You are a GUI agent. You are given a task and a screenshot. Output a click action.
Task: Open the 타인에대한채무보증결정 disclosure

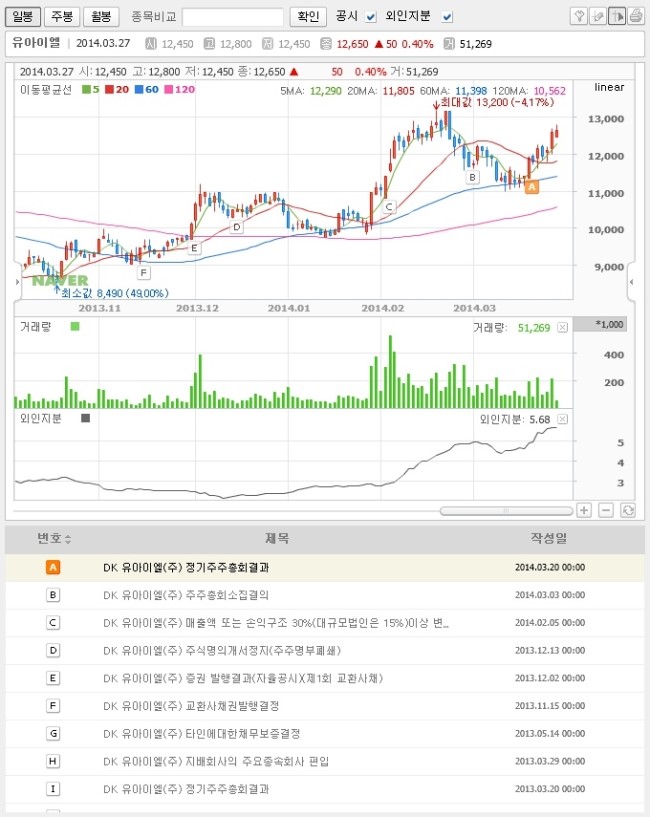[202, 734]
